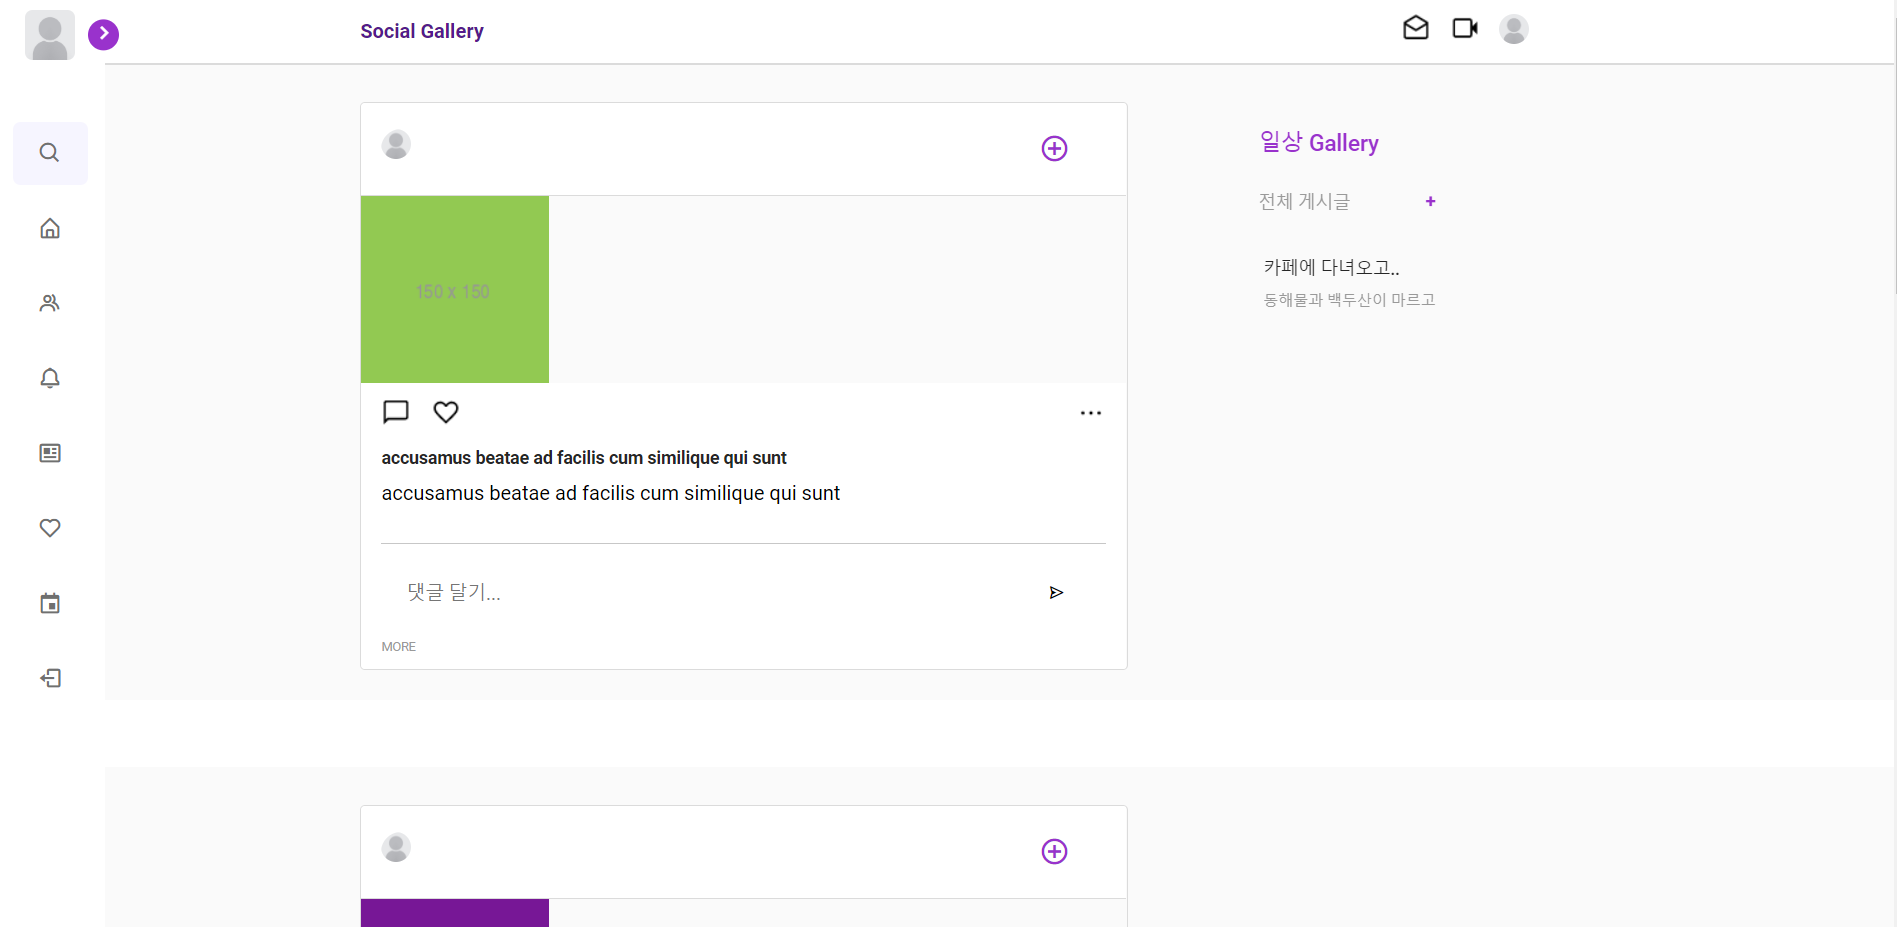The width and height of the screenshot is (1897, 927).
Task: Click the author avatar on second post
Action: (x=396, y=847)
